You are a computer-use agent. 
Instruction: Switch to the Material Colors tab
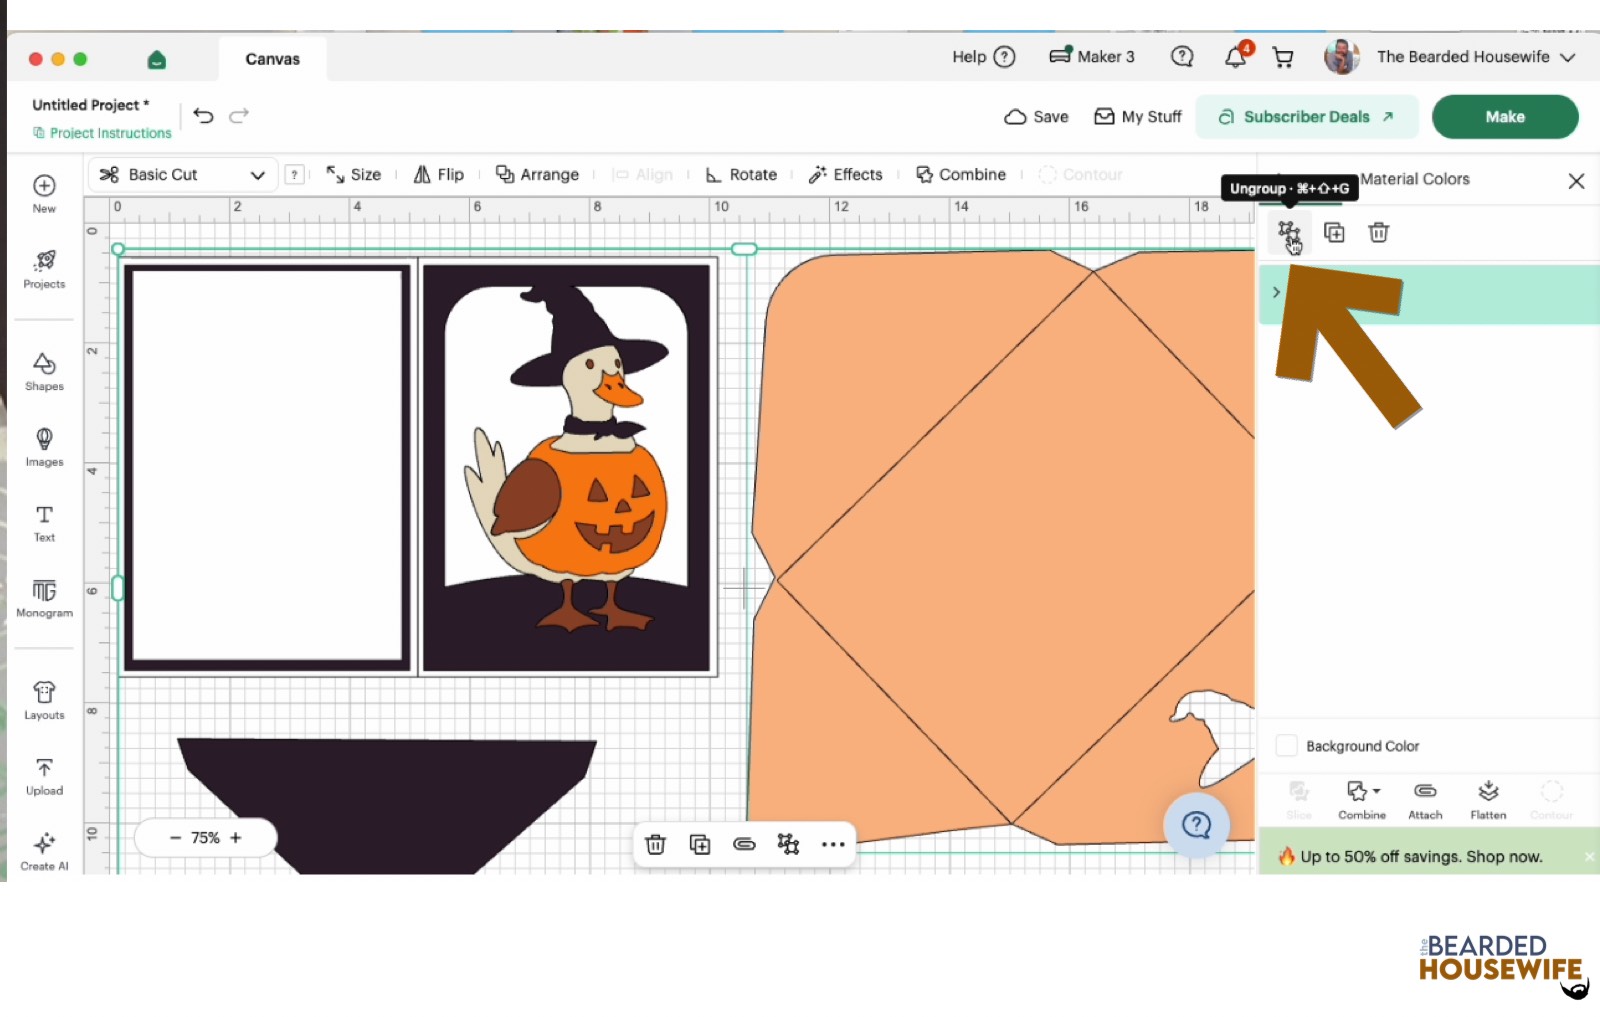tap(1415, 179)
